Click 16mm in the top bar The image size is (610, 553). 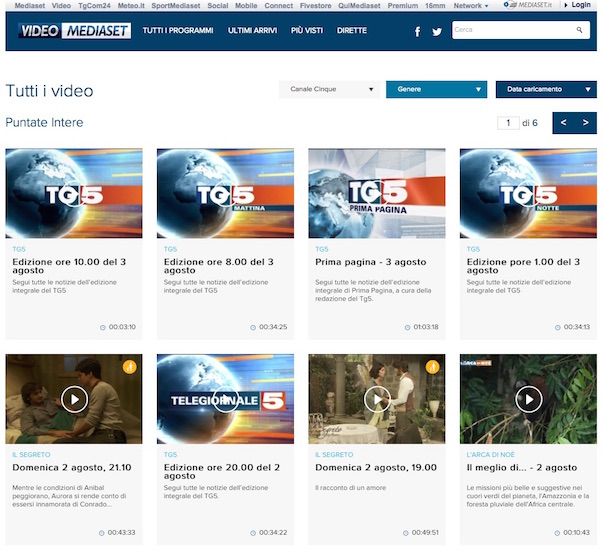point(435,6)
